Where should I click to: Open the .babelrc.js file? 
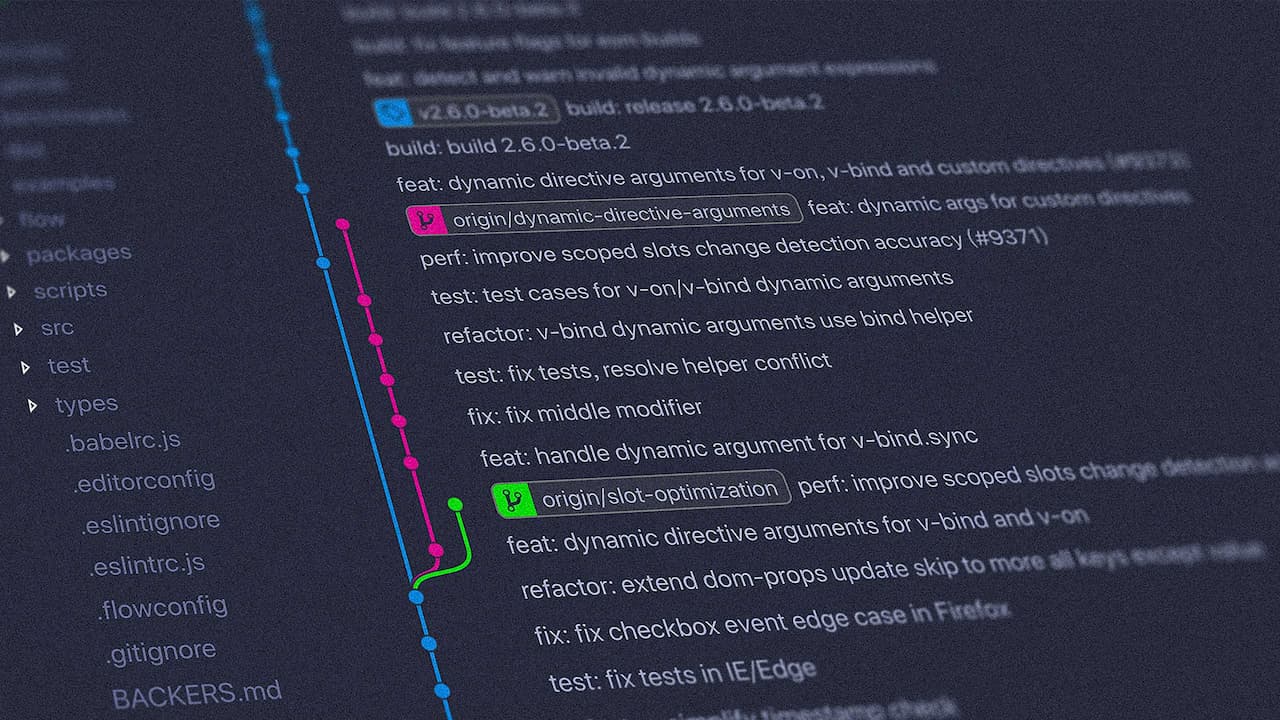pyautogui.click(x=123, y=441)
